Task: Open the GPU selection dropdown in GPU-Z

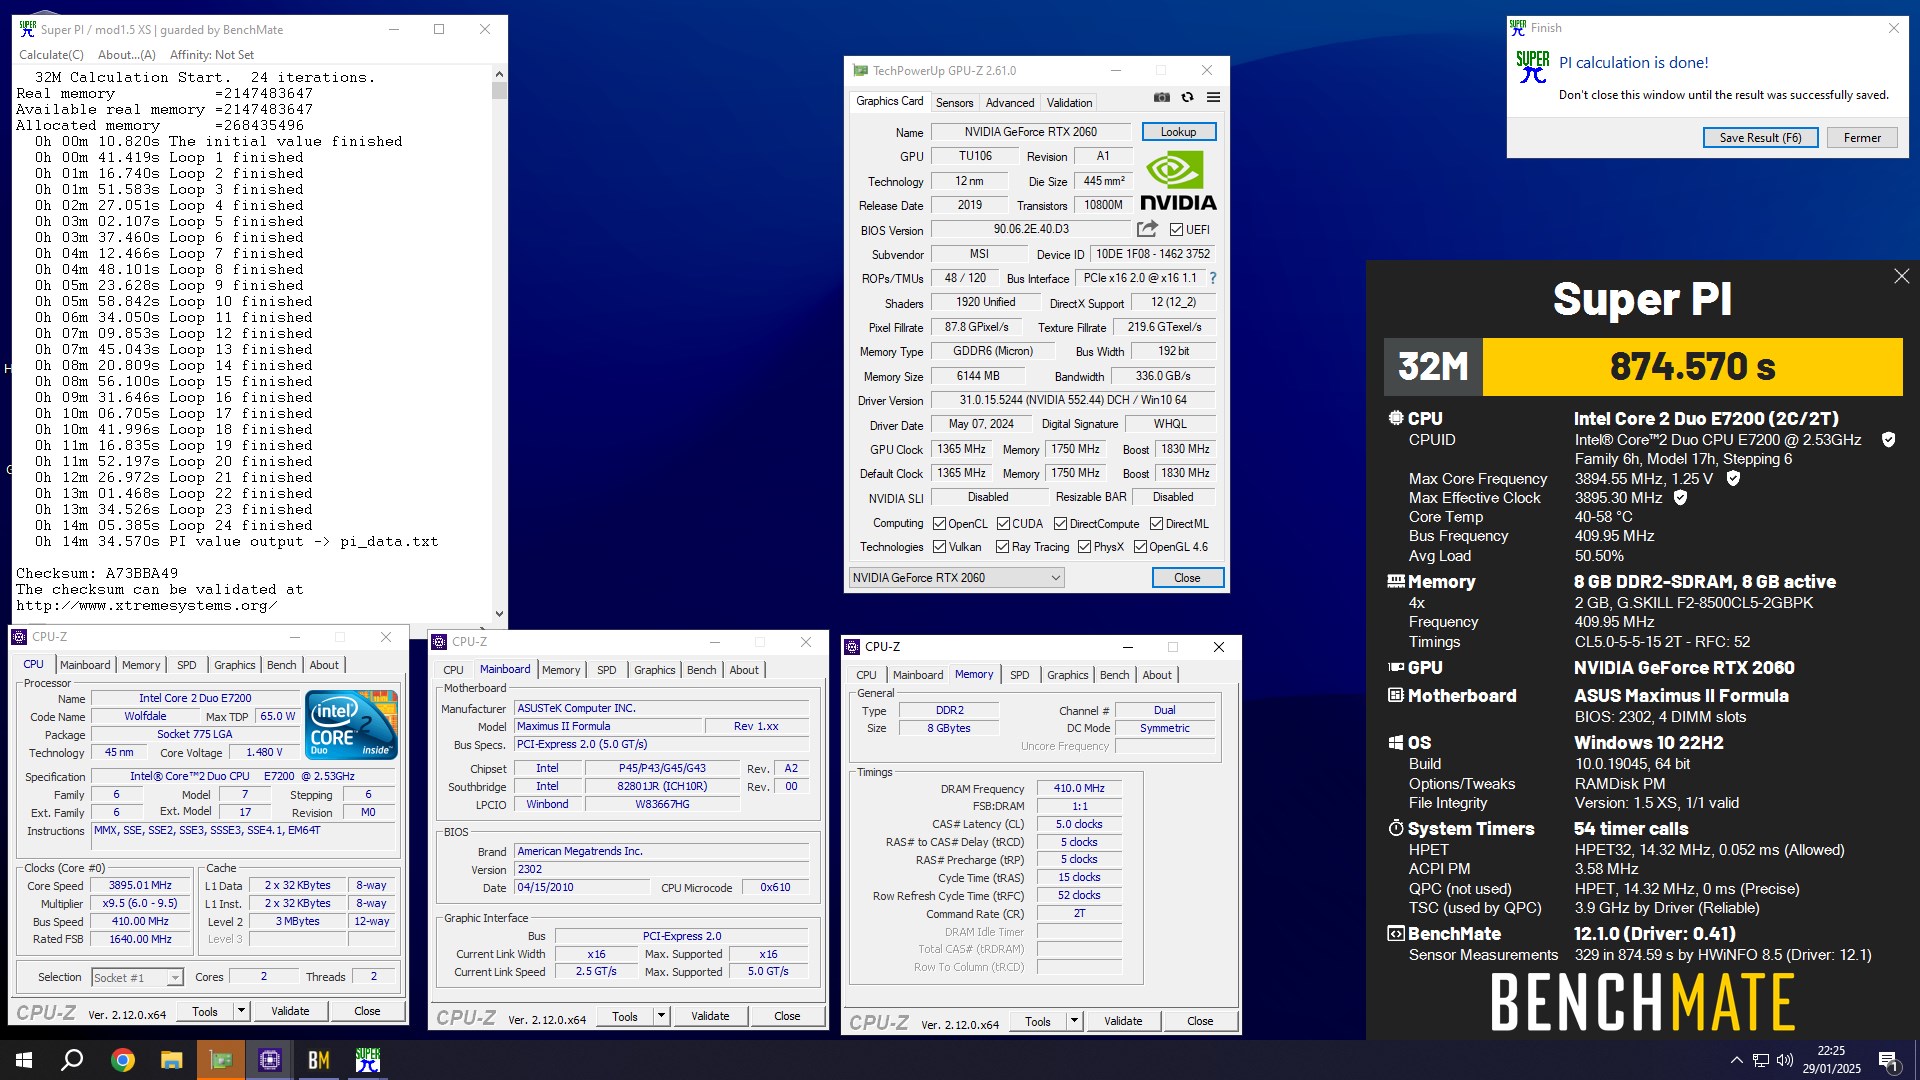Action: [956, 578]
